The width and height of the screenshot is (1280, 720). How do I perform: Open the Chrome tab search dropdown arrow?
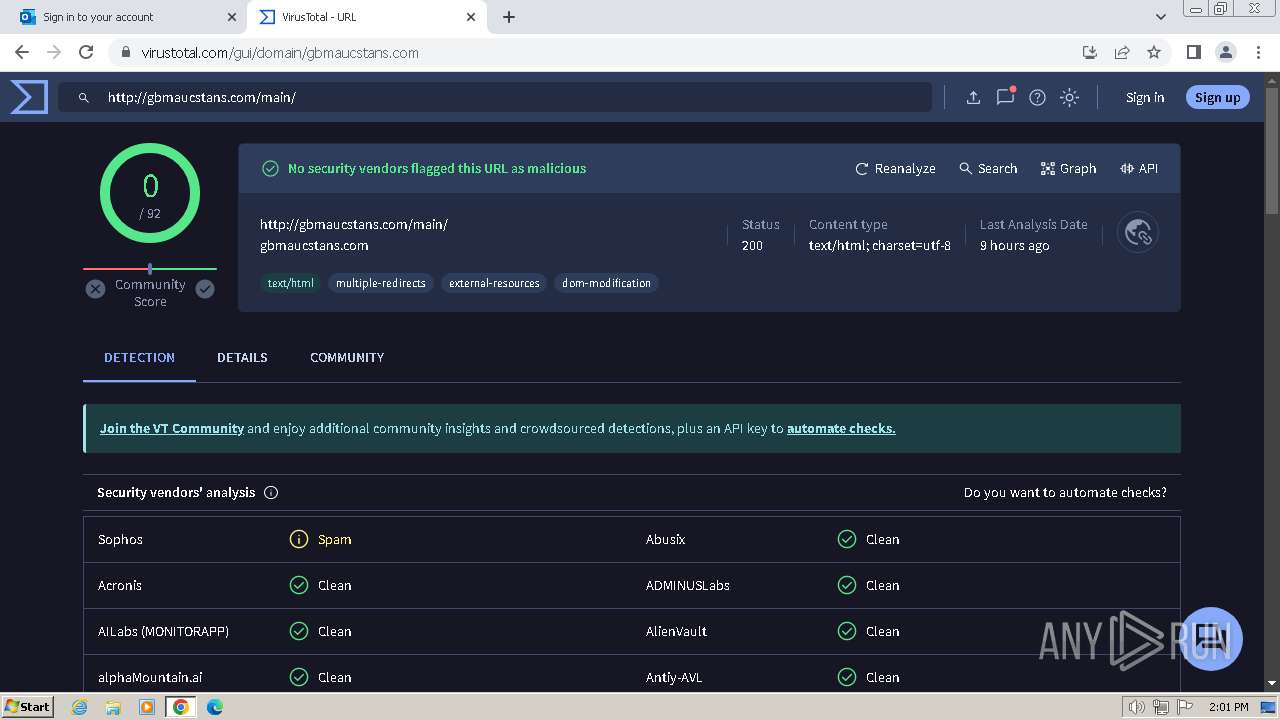coord(1160,17)
